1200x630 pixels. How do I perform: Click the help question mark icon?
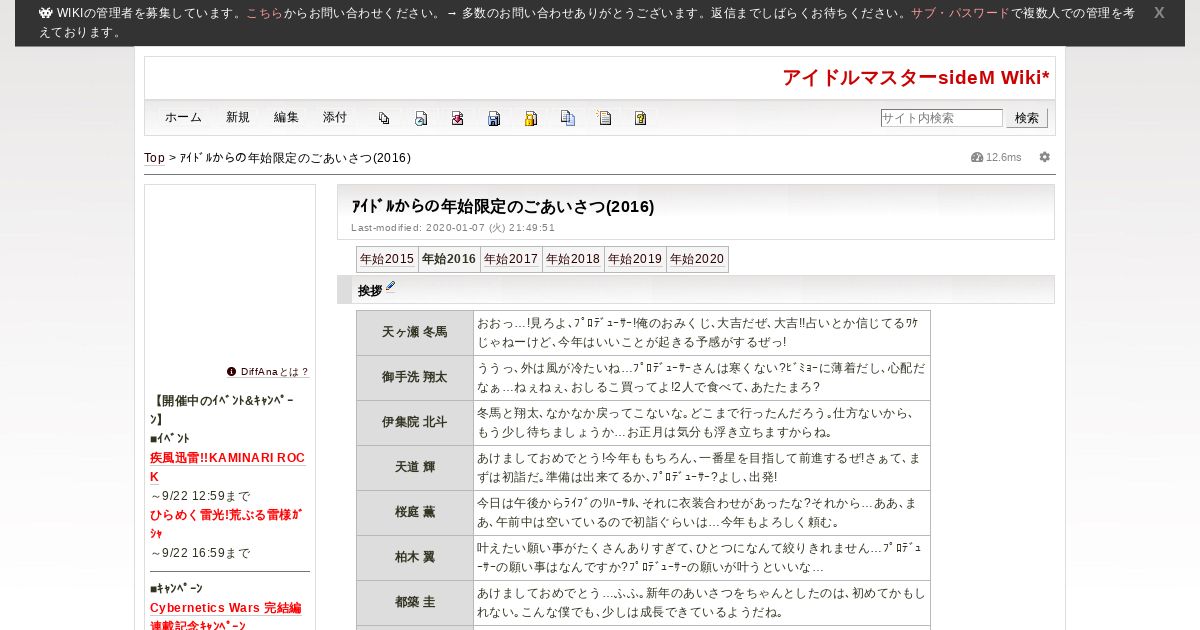641,118
